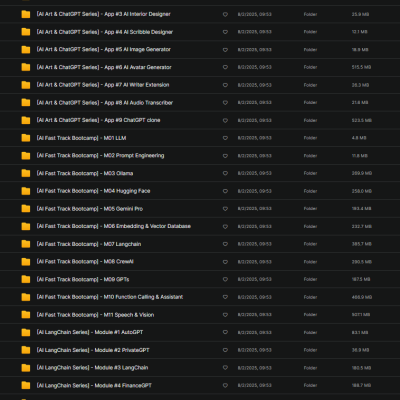The width and height of the screenshot is (400, 400).
Task: Click folder icon beside M03 Ollama
Action: point(26,173)
